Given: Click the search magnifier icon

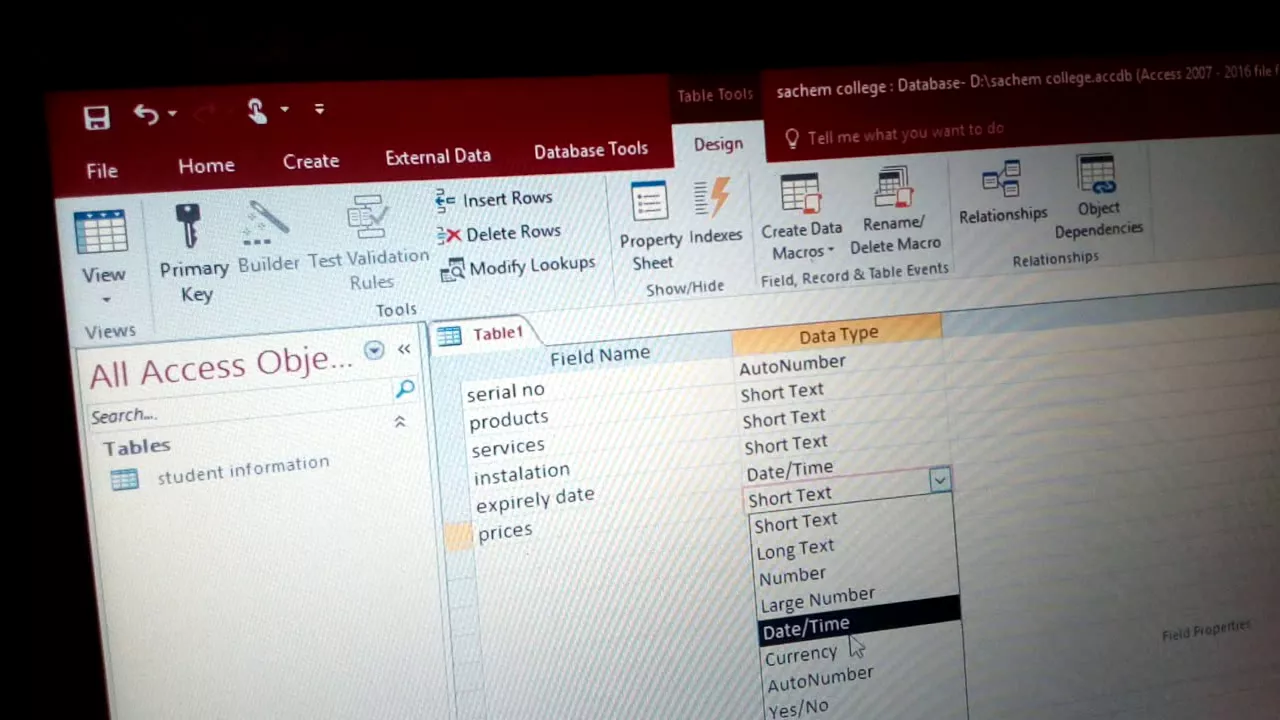Looking at the screenshot, I should [405, 389].
